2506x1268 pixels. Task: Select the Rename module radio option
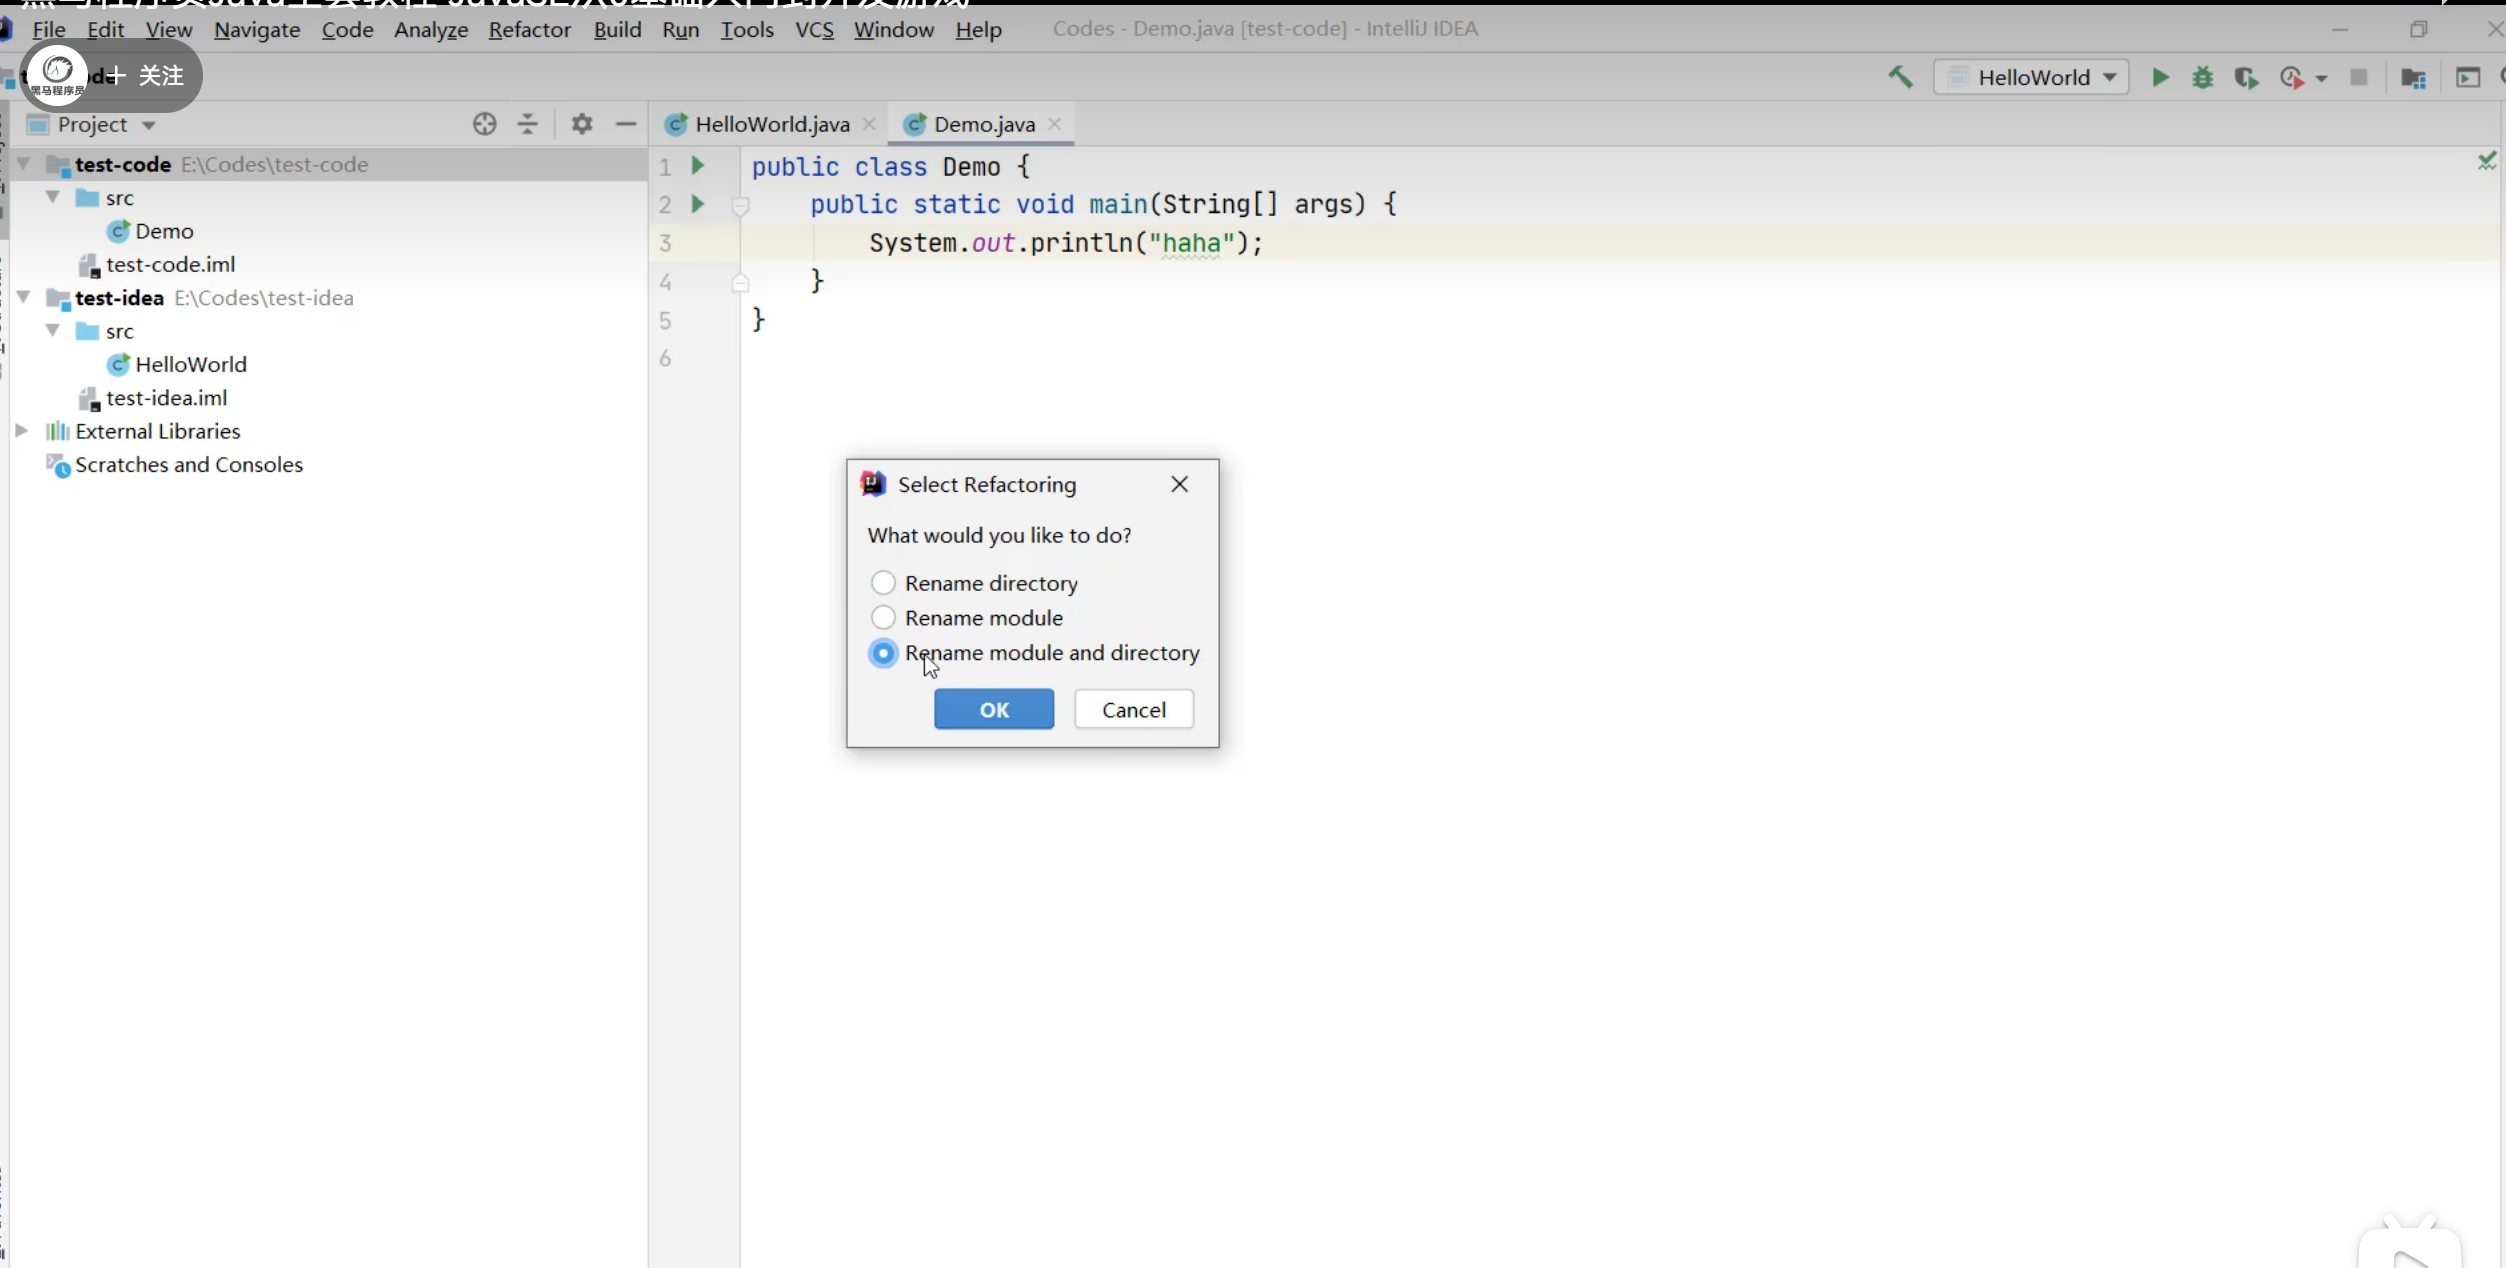coord(882,618)
